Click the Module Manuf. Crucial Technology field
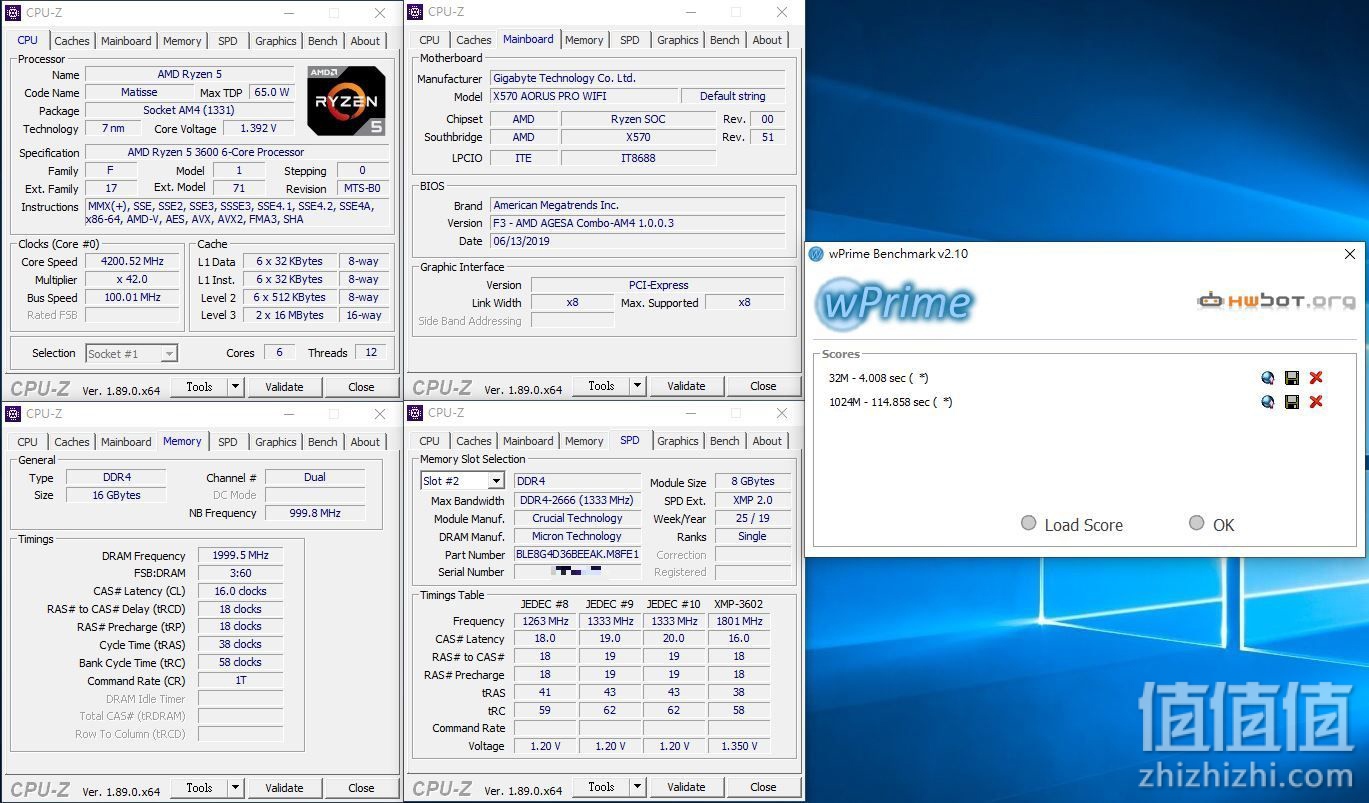Image resolution: width=1369 pixels, height=803 pixels. (577, 518)
